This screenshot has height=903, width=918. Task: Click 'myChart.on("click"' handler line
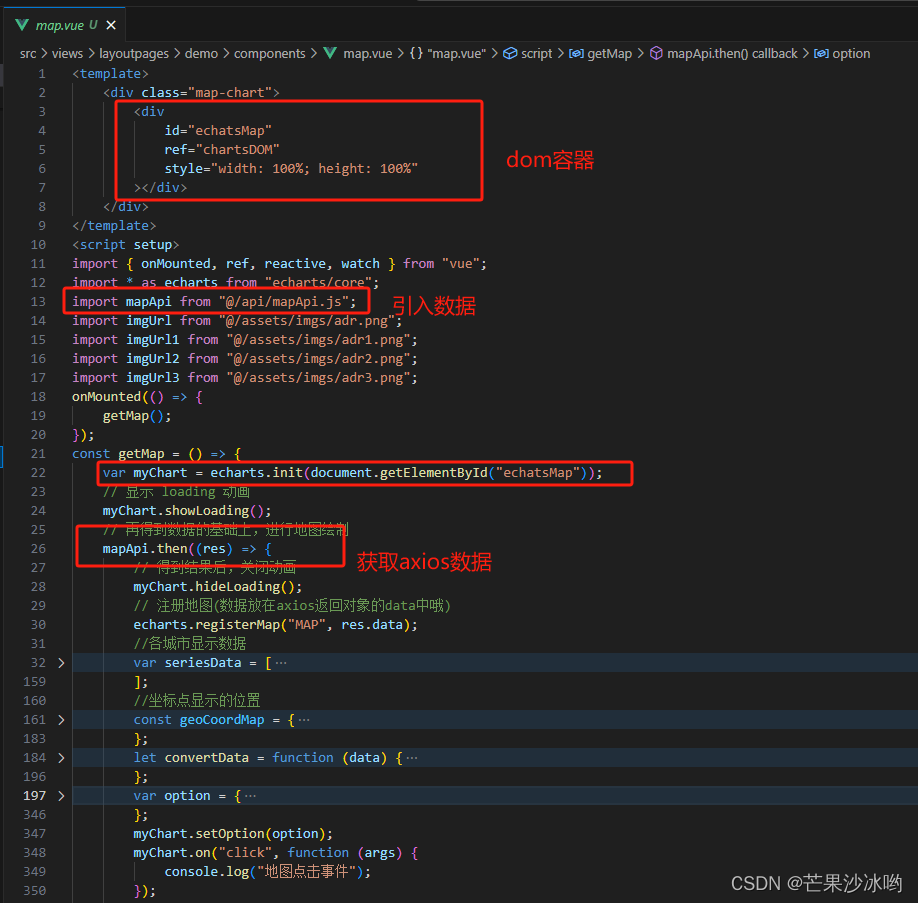[x=276, y=853]
